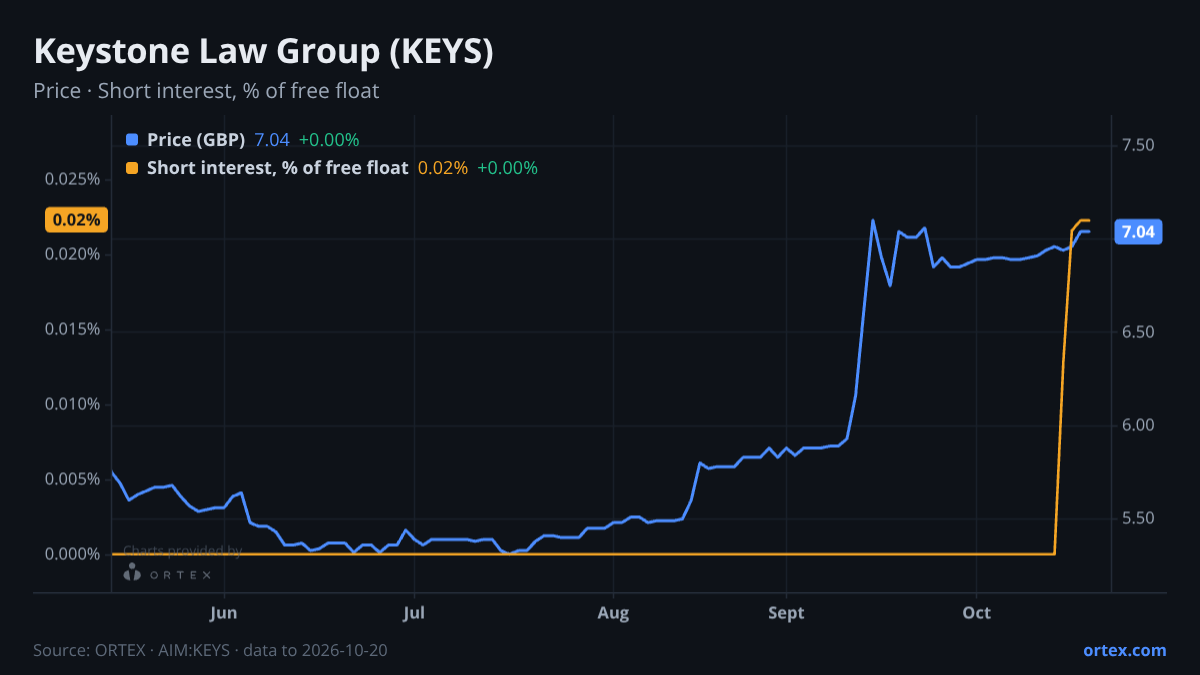The height and width of the screenshot is (675, 1200).
Task: Click the 0.015% left axis label
Action: click(x=73, y=330)
